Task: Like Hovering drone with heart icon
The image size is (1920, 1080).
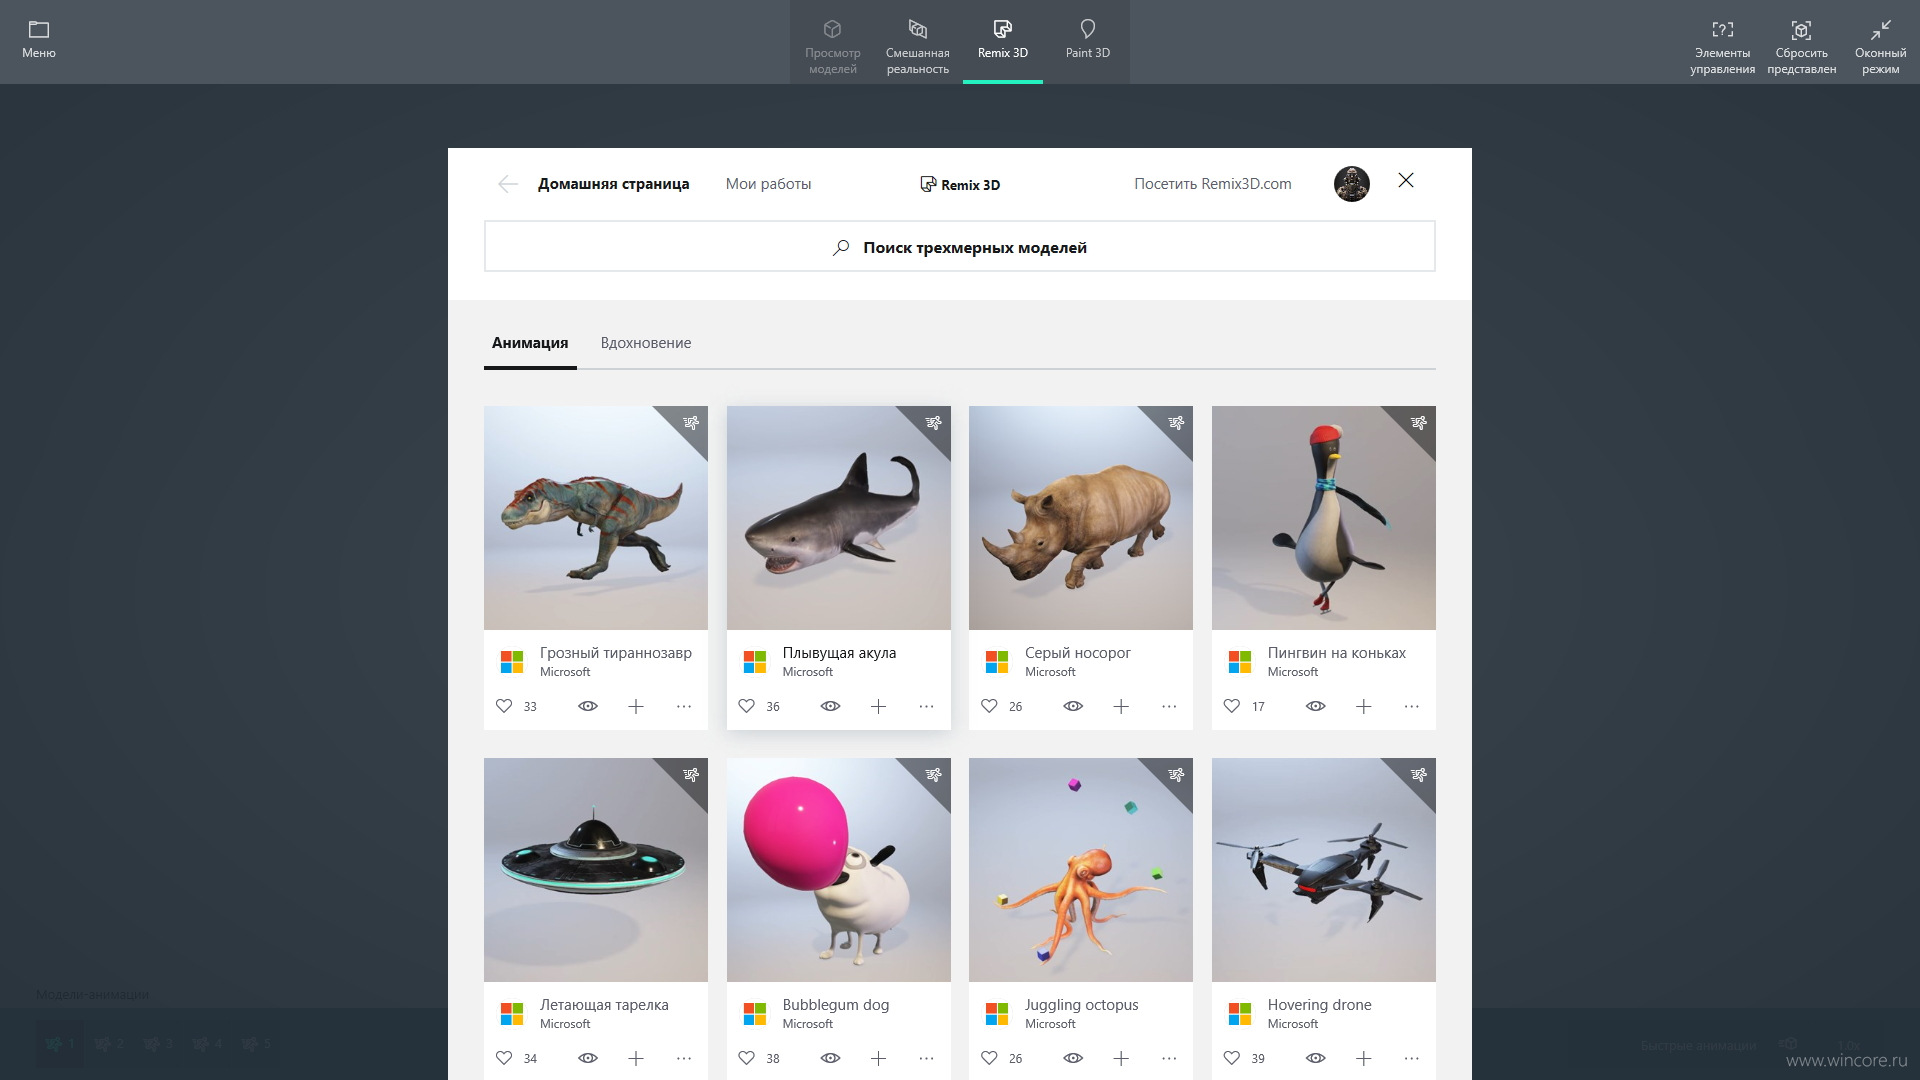Action: pos(1232,1058)
